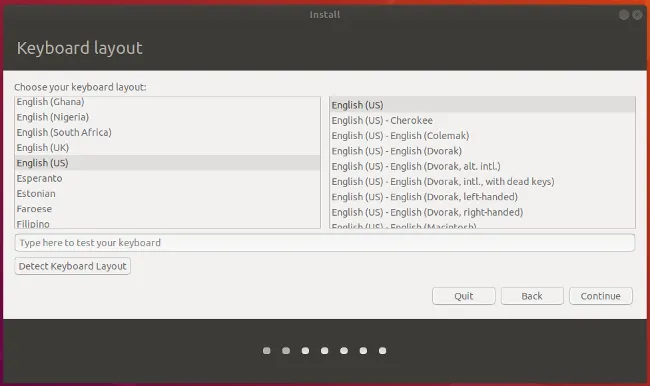Screen dimensions: 650x386
Task: Select English (Nigeria) layout language
Action: coord(167,117)
